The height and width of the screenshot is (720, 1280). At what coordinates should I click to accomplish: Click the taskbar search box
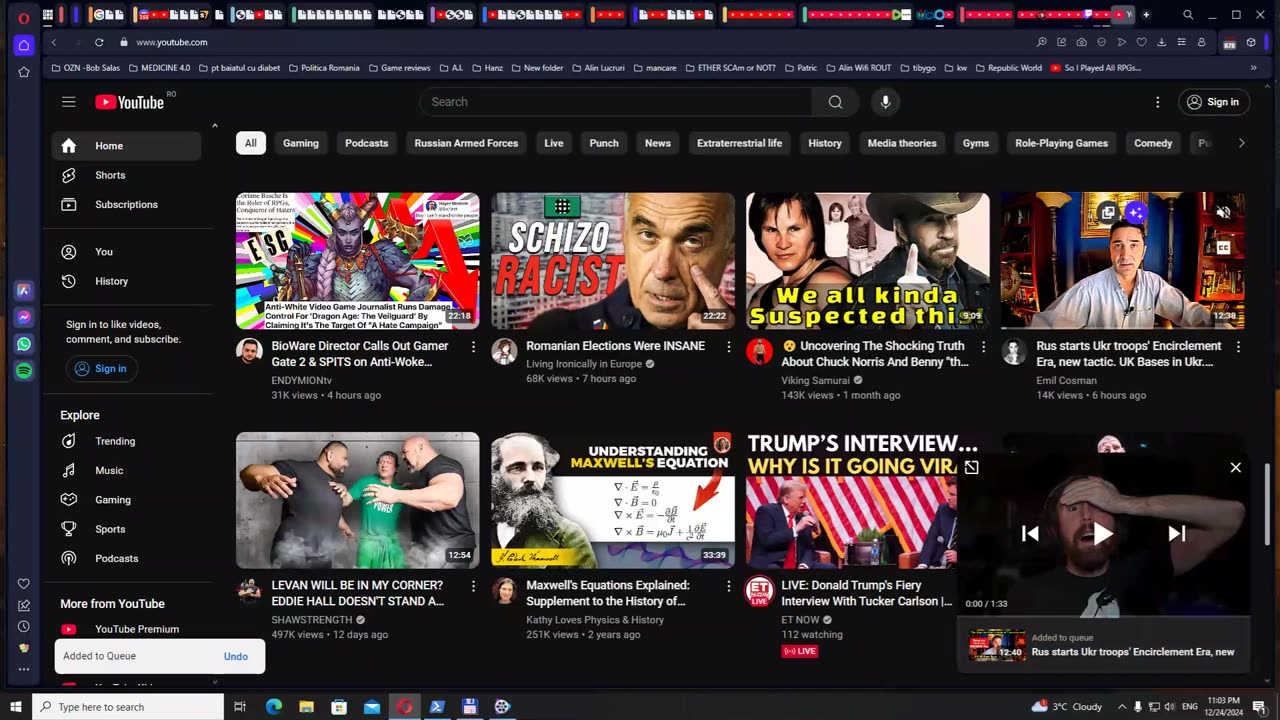click(x=128, y=707)
